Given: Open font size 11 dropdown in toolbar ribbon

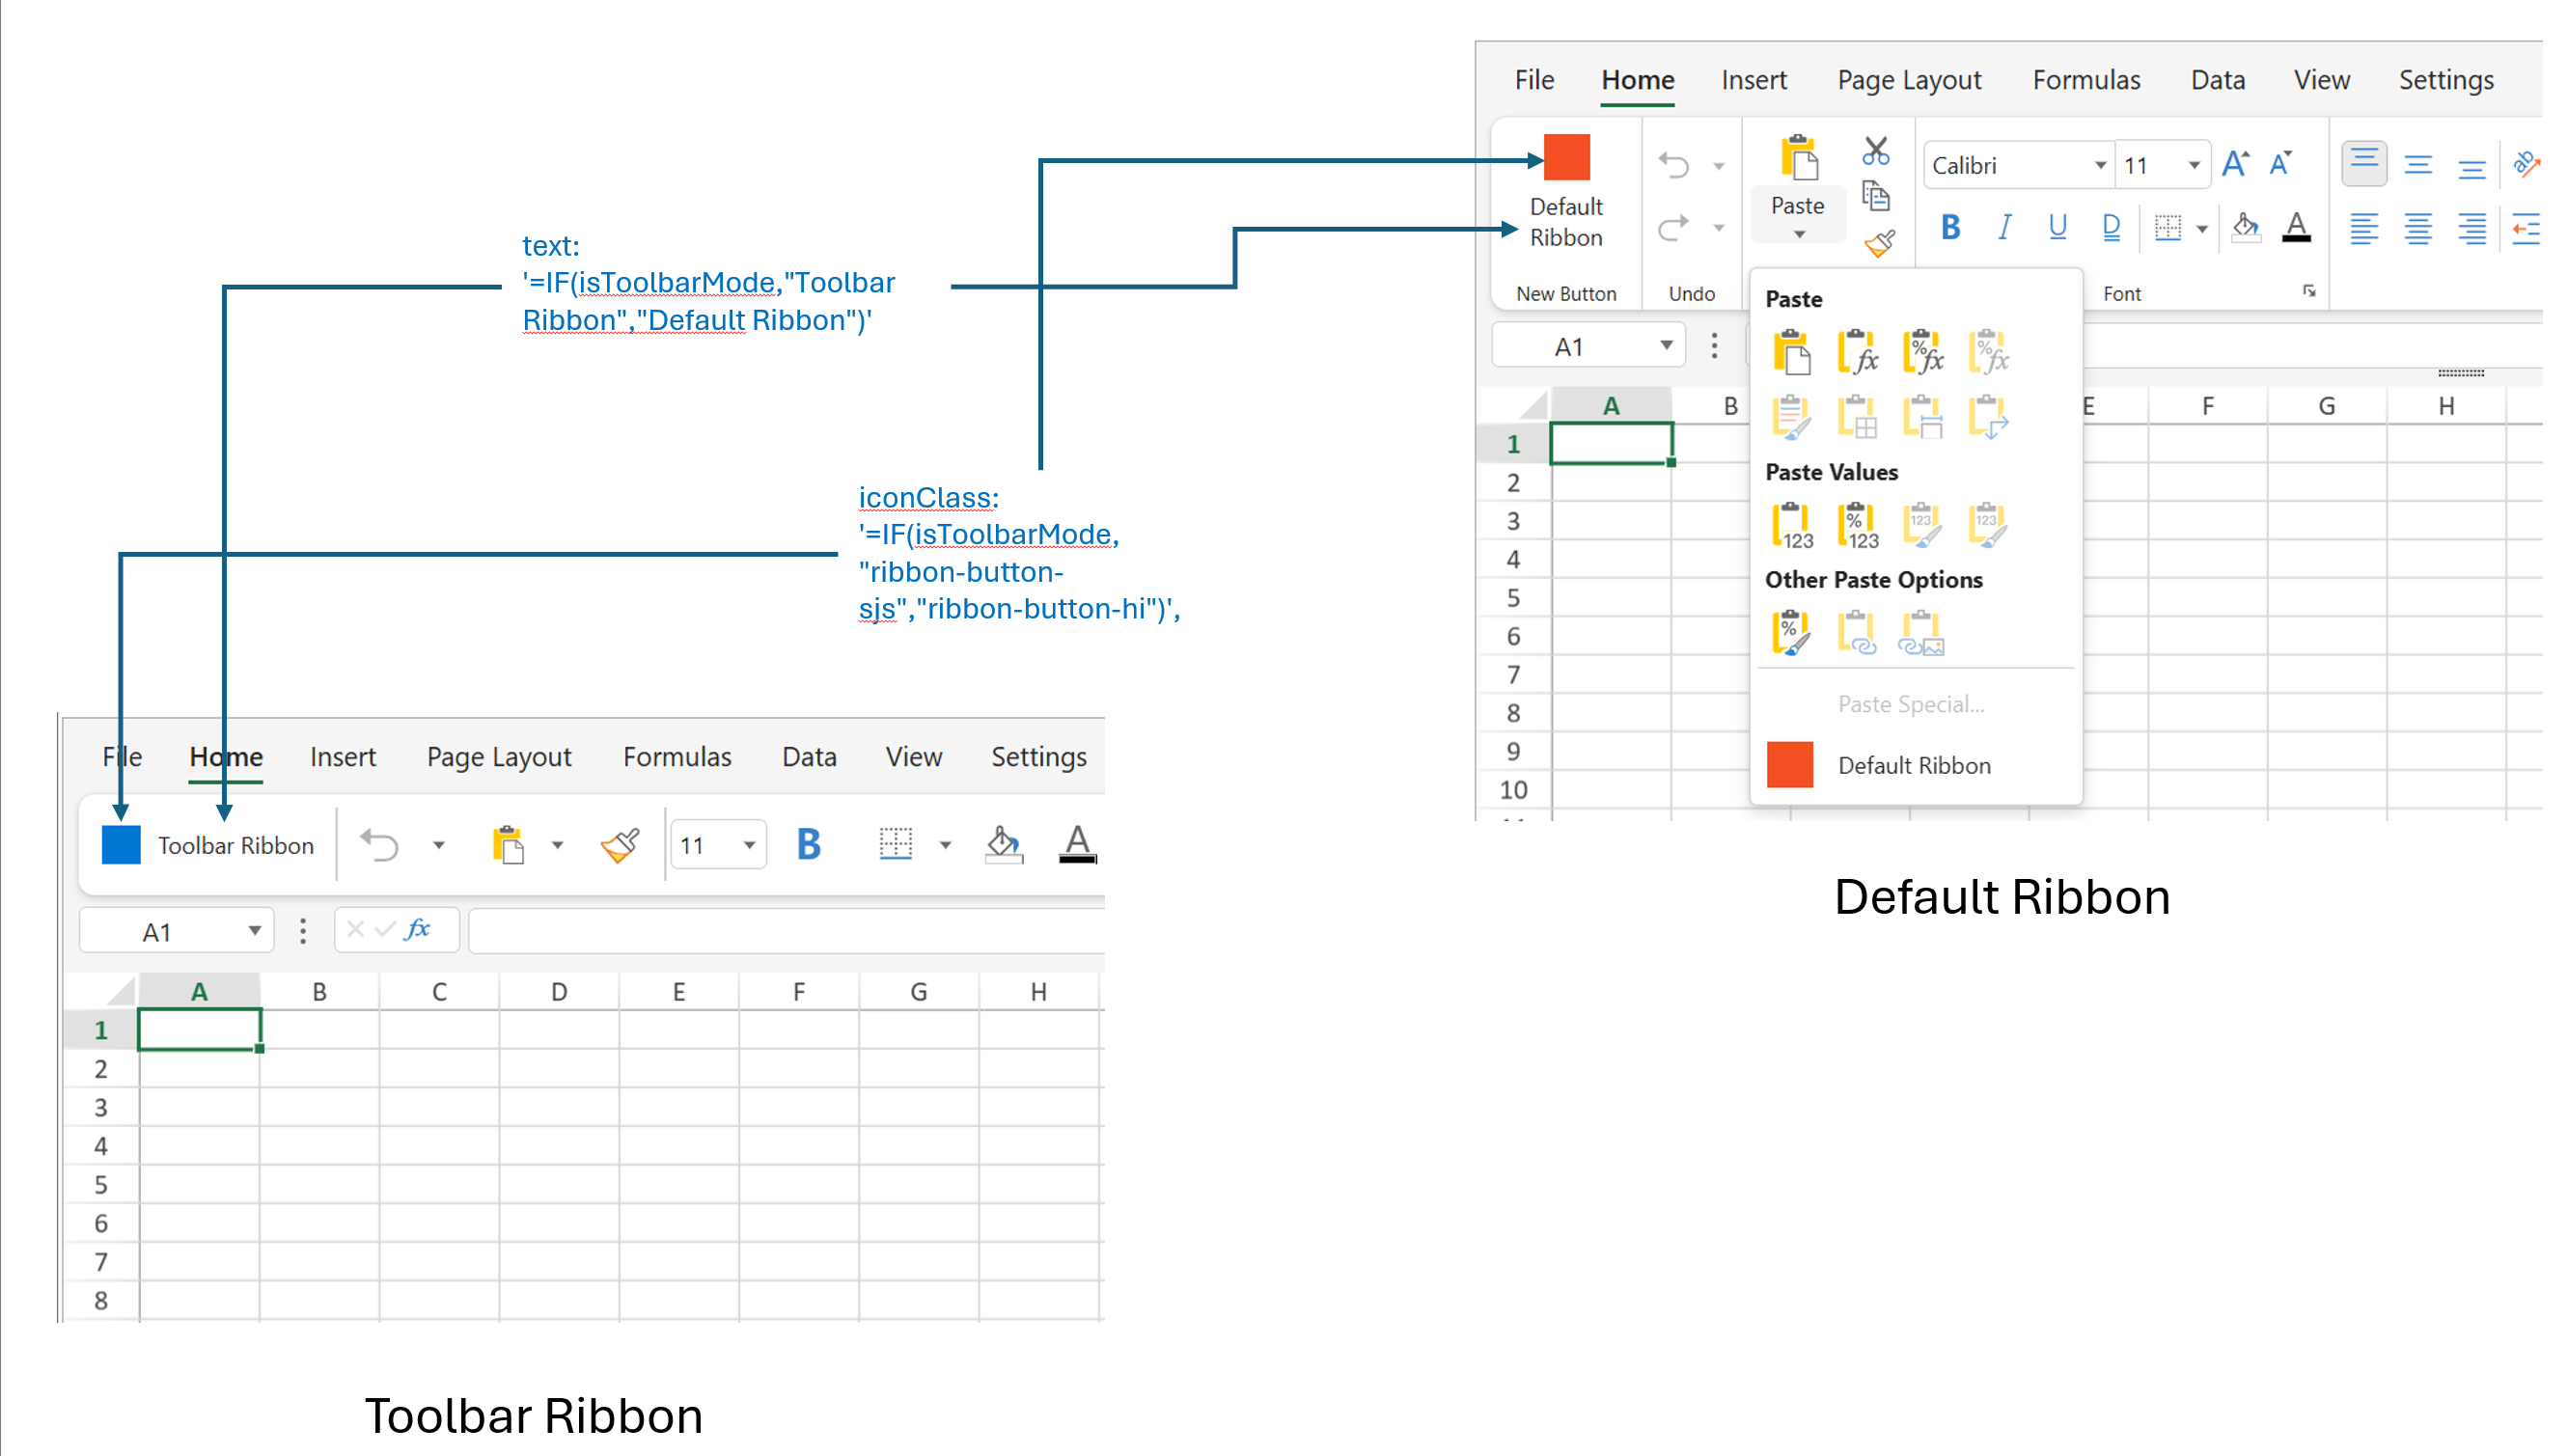Looking at the screenshot, I should [x=749, y=846].
